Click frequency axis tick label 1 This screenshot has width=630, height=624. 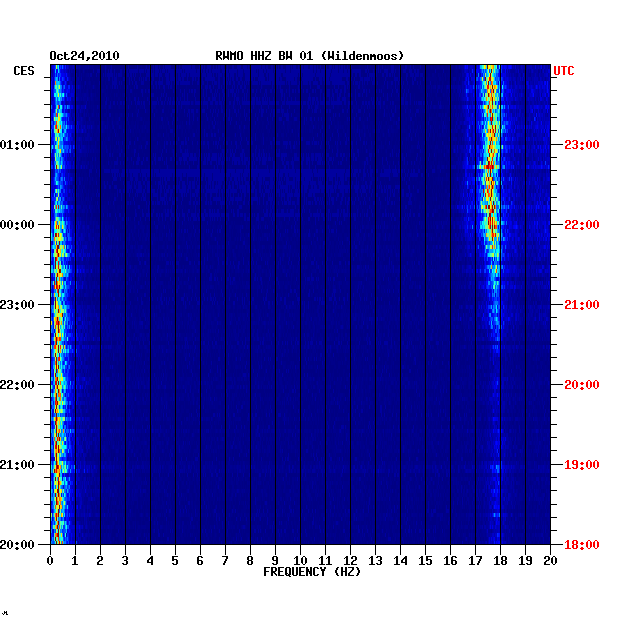pyautogui.click(x=75, y=561)
